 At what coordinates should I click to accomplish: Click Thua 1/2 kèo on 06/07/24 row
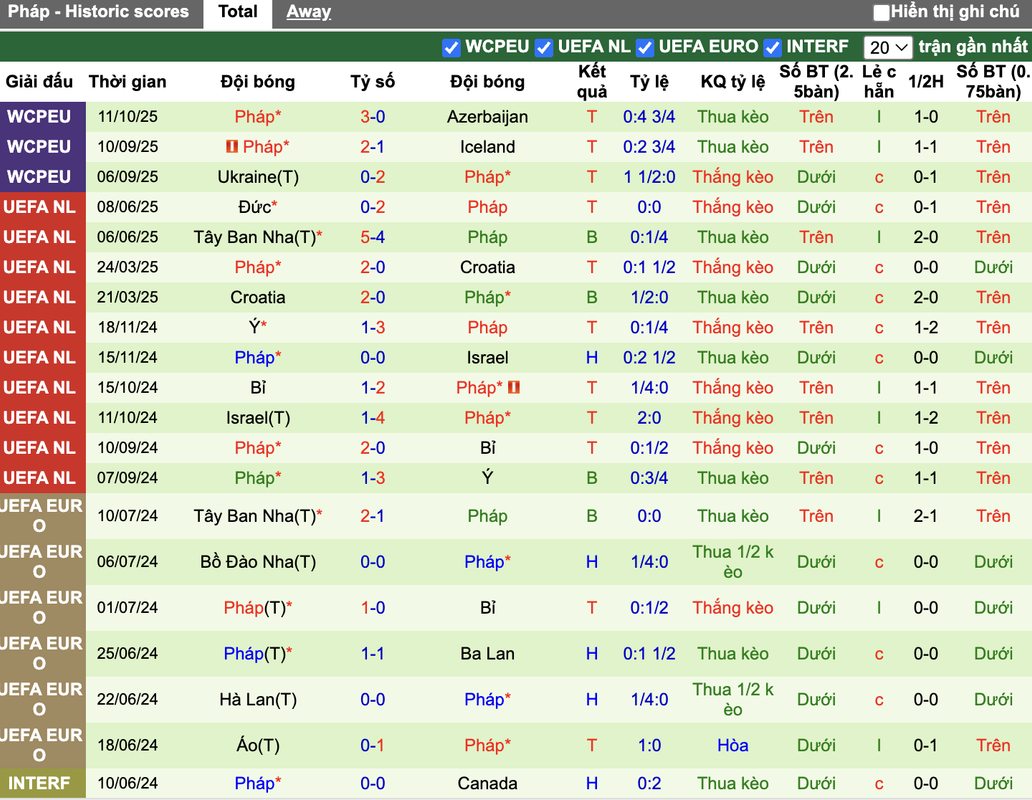click(x=733, y=562)
